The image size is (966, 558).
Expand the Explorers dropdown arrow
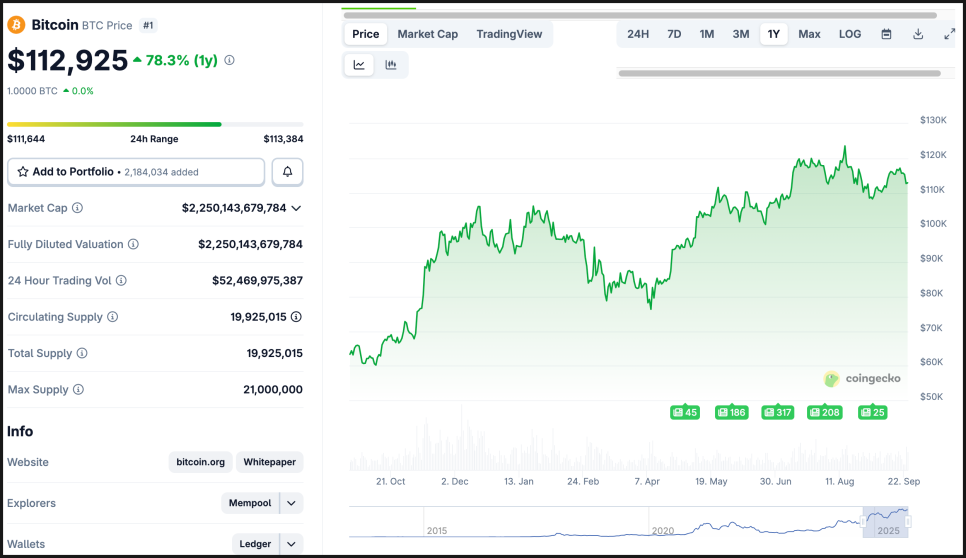tap(291, 503)
